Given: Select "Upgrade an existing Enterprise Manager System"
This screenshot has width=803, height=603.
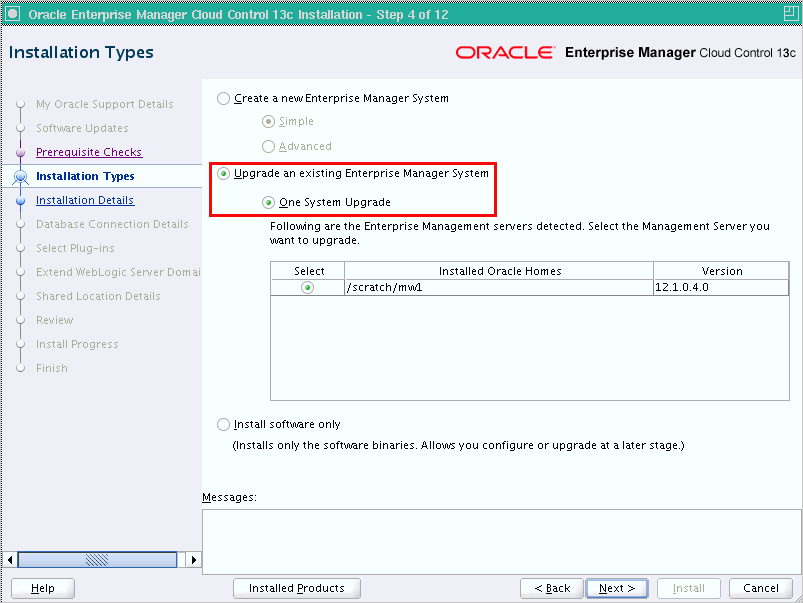Looking at the screenshot, I should click(223, 173).
